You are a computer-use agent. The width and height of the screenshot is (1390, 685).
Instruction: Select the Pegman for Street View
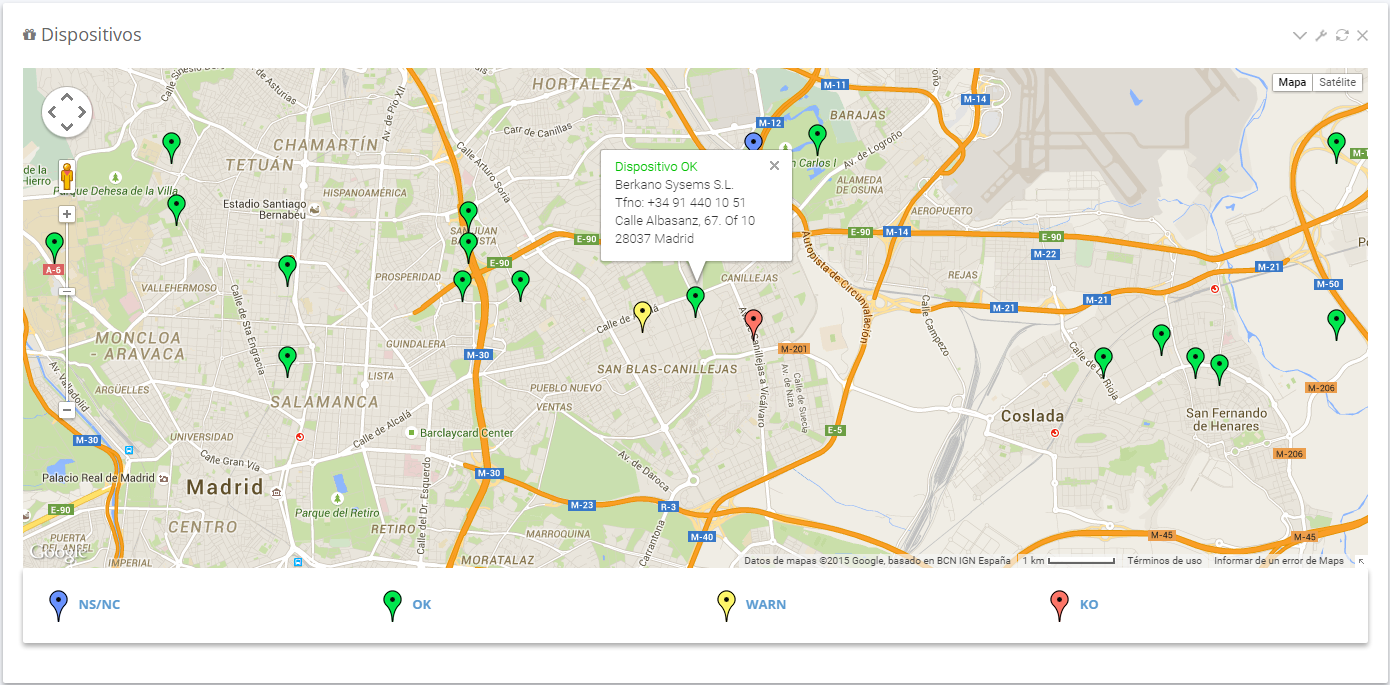click(x=66, y=177)
